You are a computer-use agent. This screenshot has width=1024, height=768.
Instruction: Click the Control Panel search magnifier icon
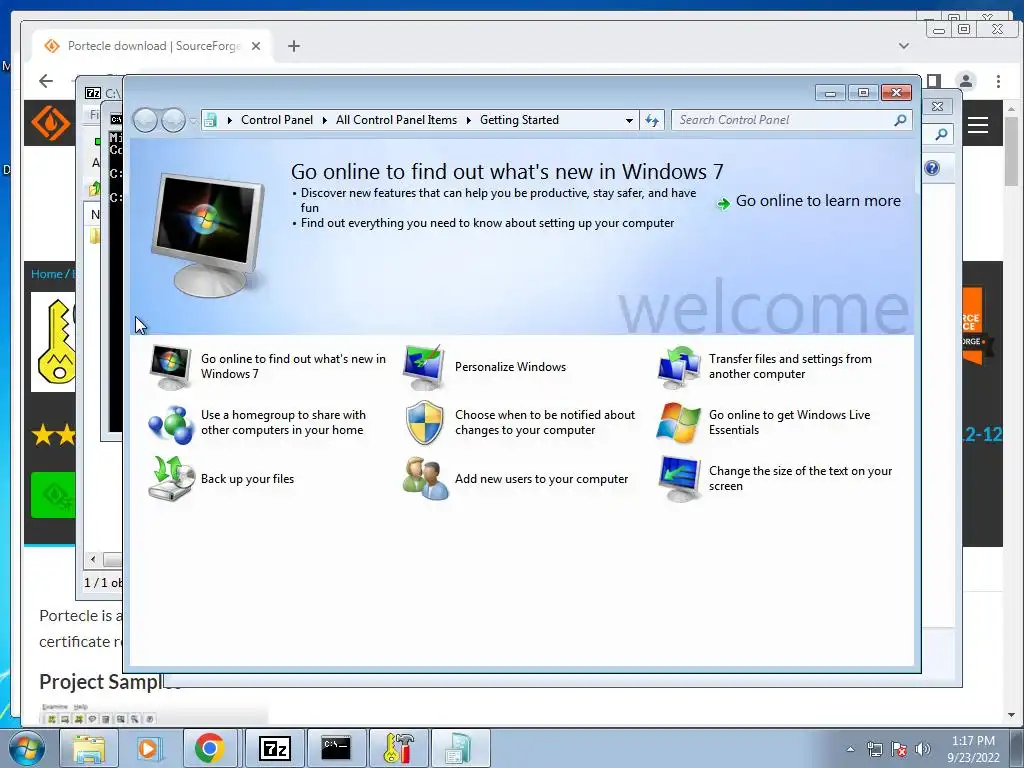pyautogui.click(x=900, y=120)
